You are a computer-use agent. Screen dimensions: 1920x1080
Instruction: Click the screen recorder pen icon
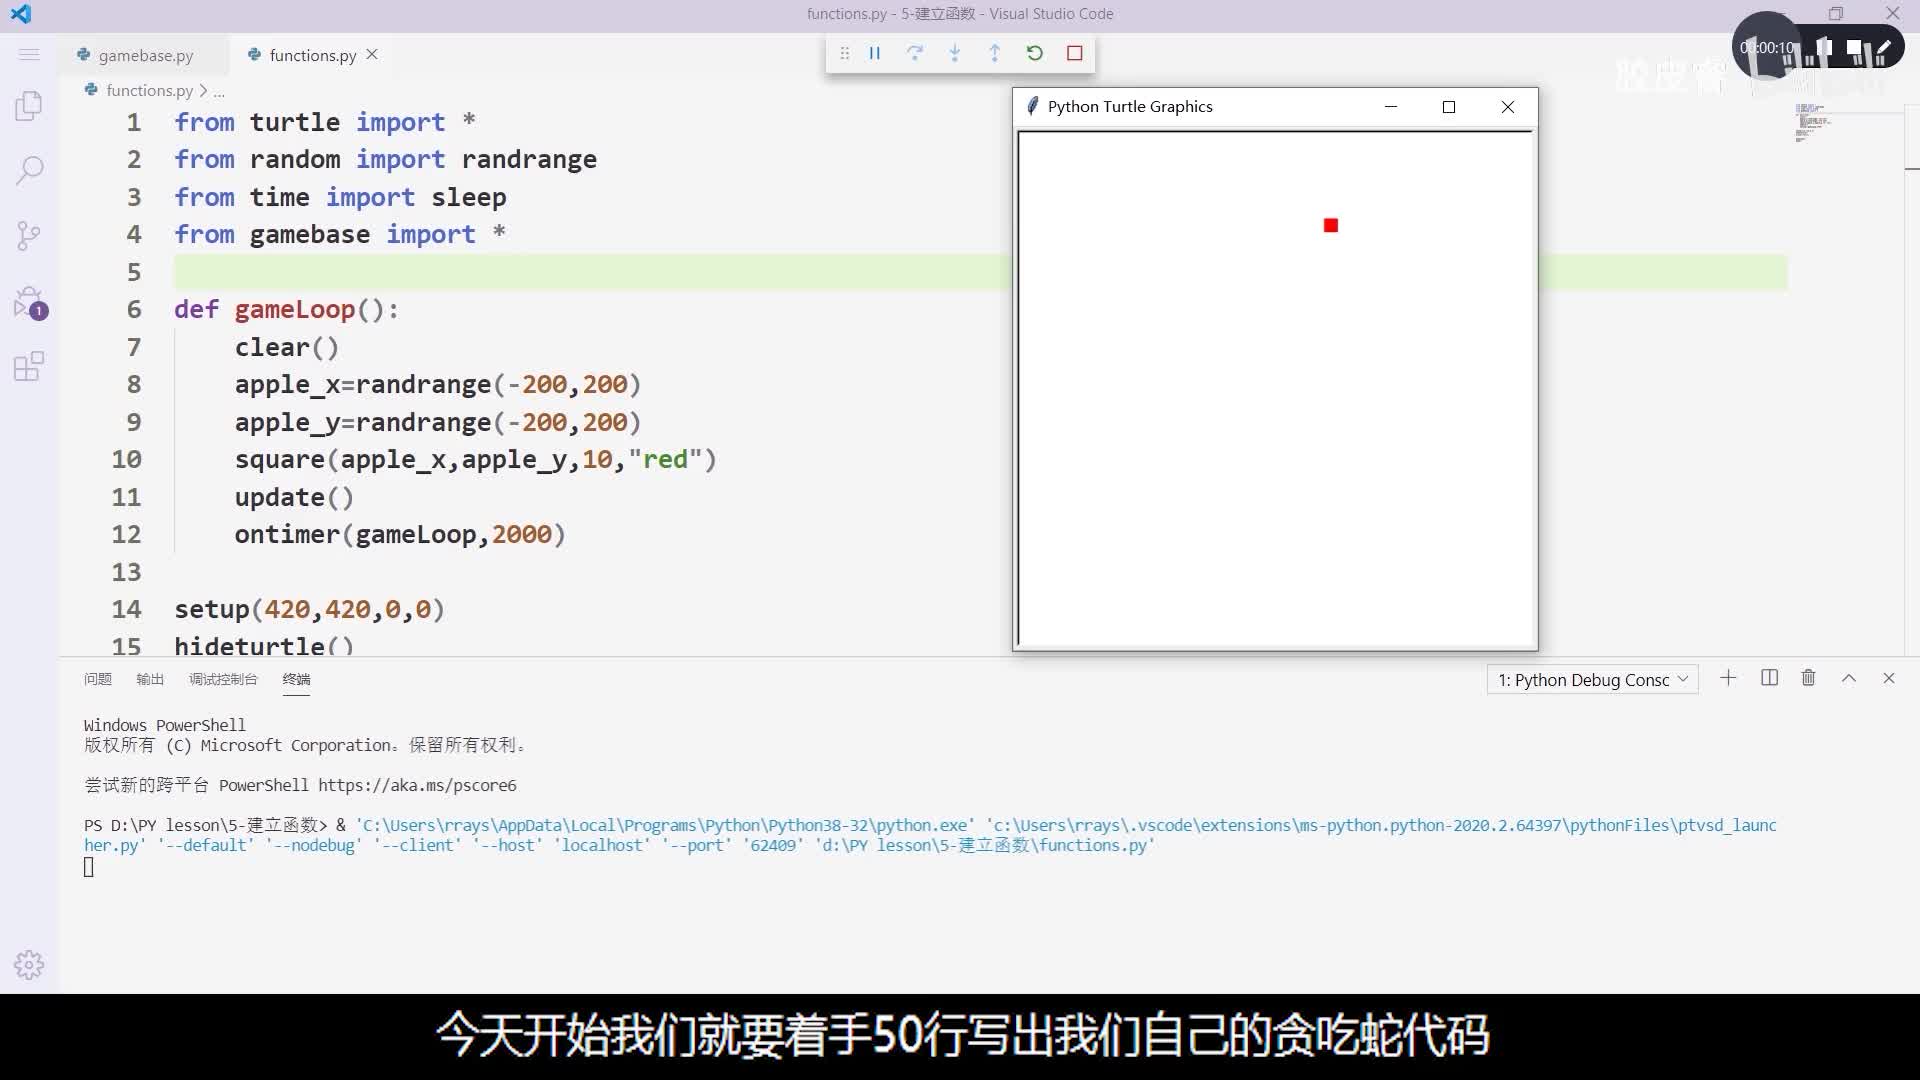pos(1884,49)
